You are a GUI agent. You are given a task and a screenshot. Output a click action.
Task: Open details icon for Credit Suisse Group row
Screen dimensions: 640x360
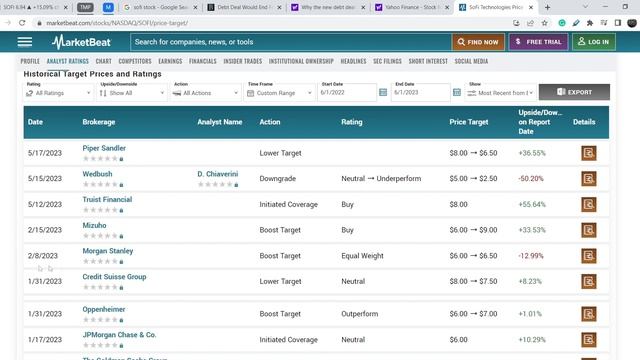tap(589, 282)
